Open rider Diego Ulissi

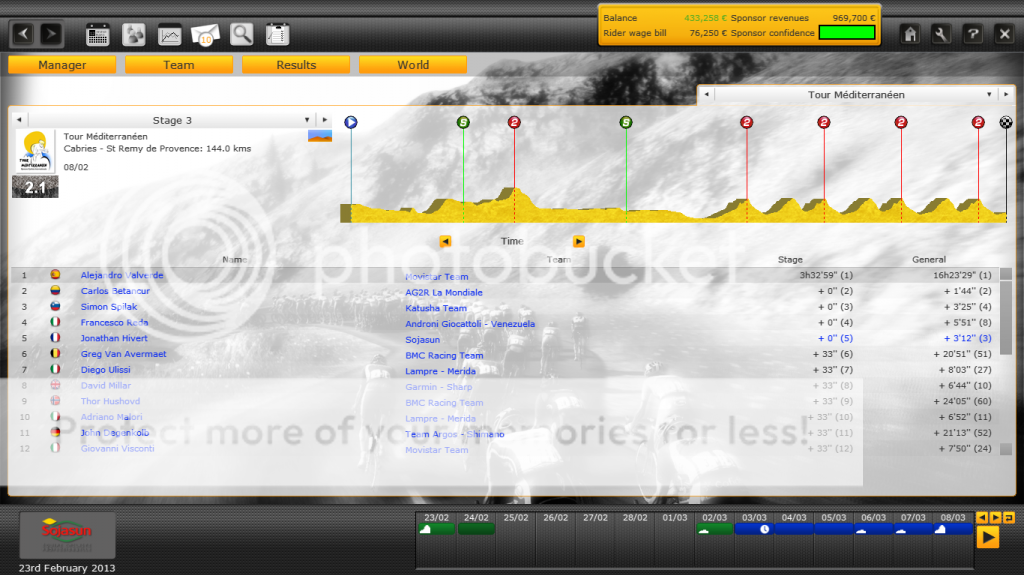click(x=105, y=369)
